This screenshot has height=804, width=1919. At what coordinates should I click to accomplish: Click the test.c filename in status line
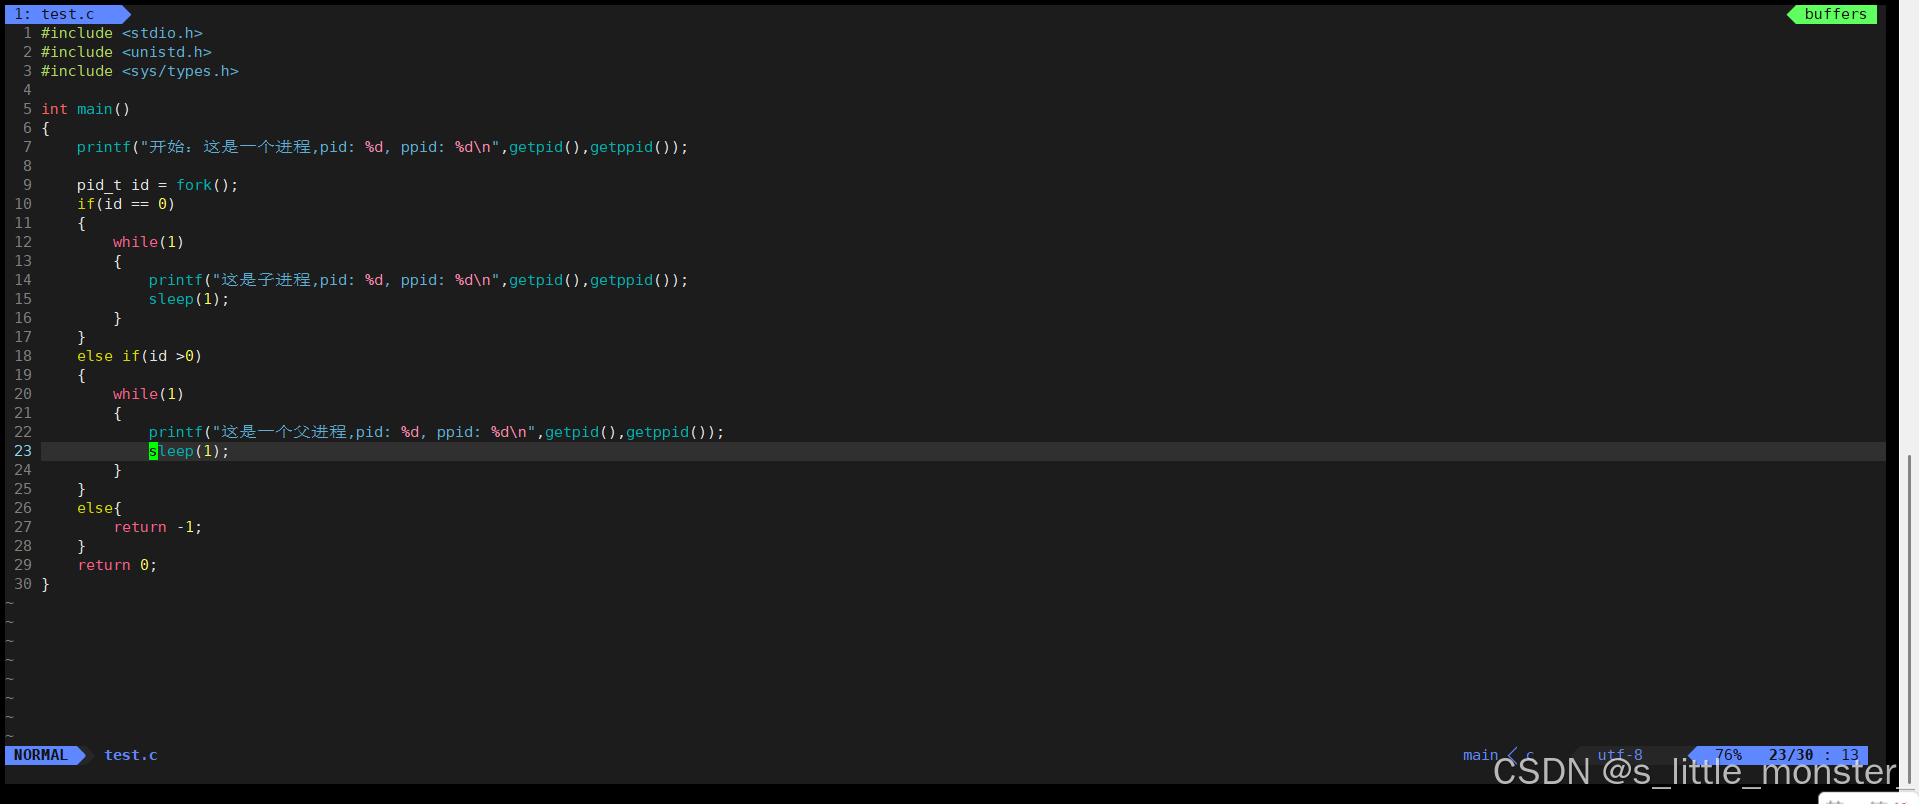pyautogui.click(x=131, y=755)
